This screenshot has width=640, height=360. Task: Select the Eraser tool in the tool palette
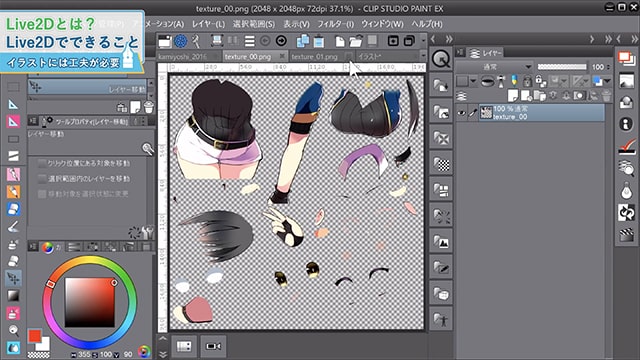point(13,260)
